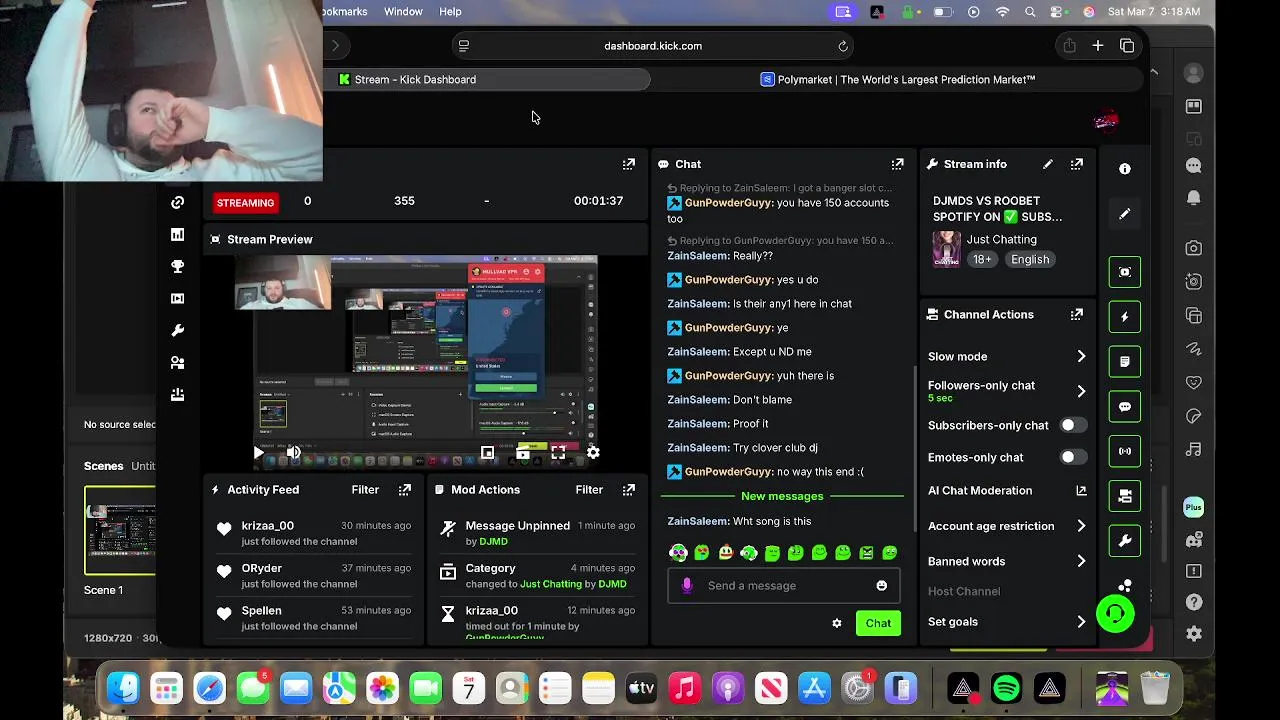Pop out the Chat panel

point(897,164)
